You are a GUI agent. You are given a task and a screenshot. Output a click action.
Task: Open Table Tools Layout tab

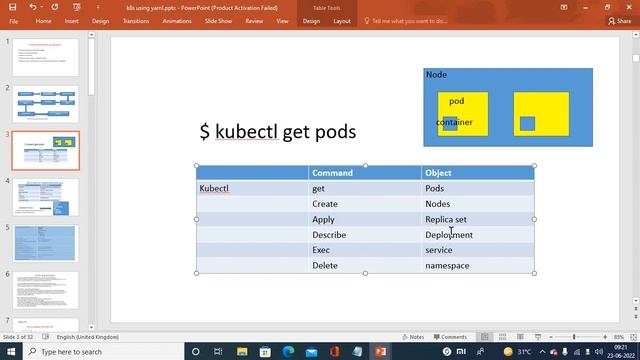(342, 21)
